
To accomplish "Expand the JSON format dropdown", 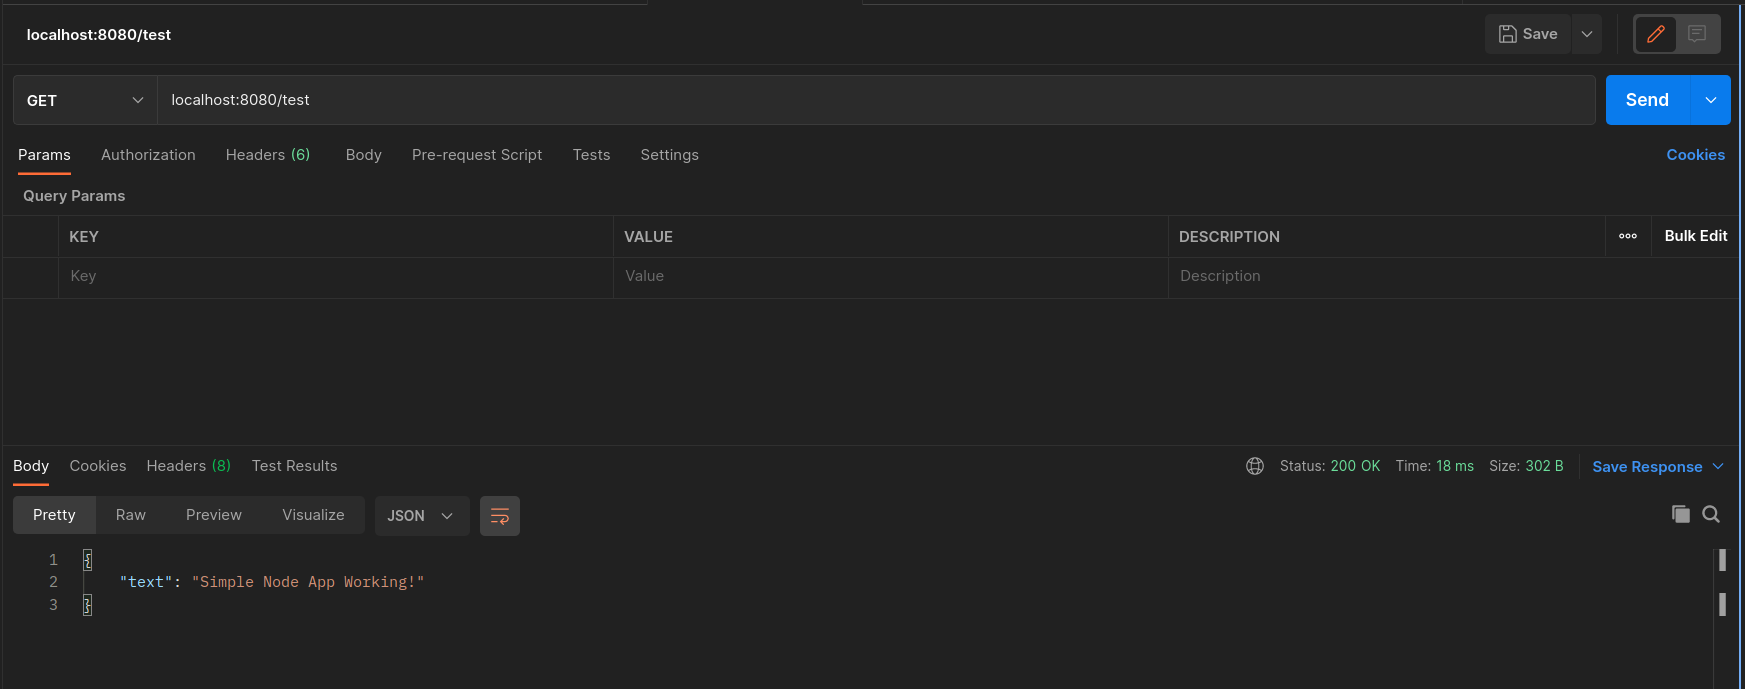I will [x=421, y=516].
